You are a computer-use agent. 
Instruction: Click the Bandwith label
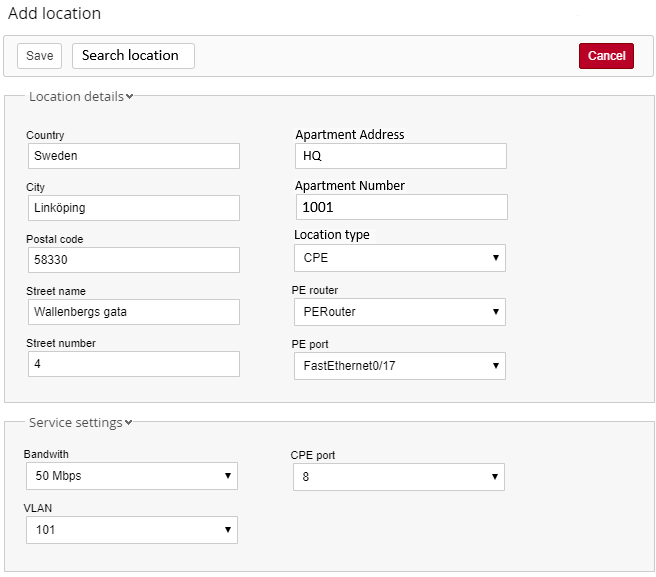click(46, 454)
